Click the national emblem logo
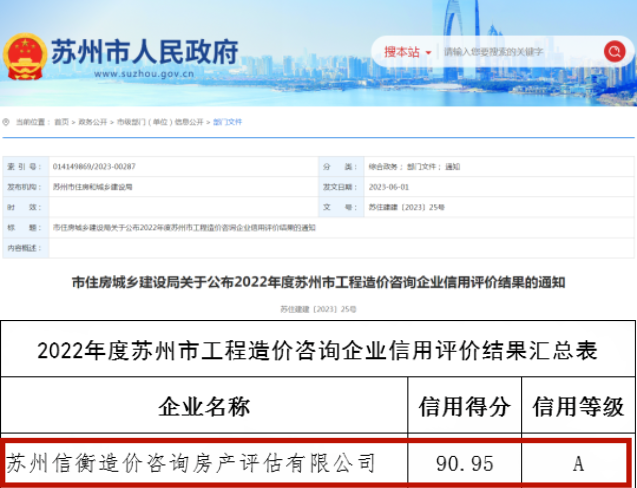 point(25,56)
